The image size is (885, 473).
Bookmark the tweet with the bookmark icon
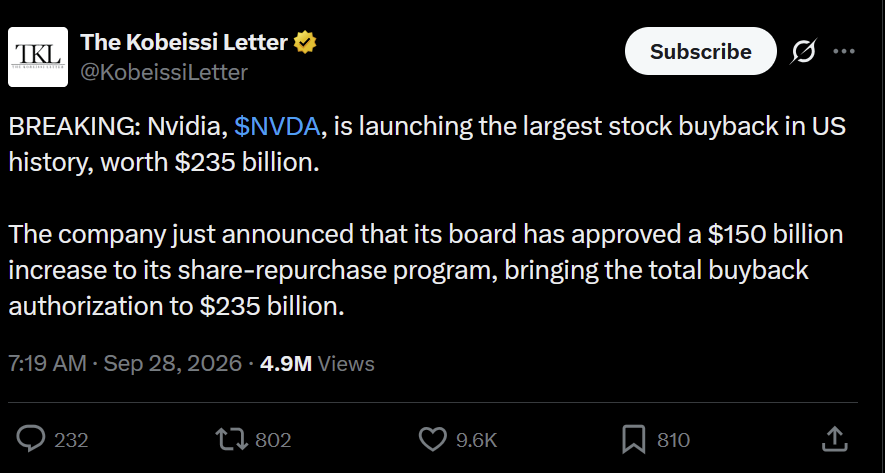coord(633,440)
